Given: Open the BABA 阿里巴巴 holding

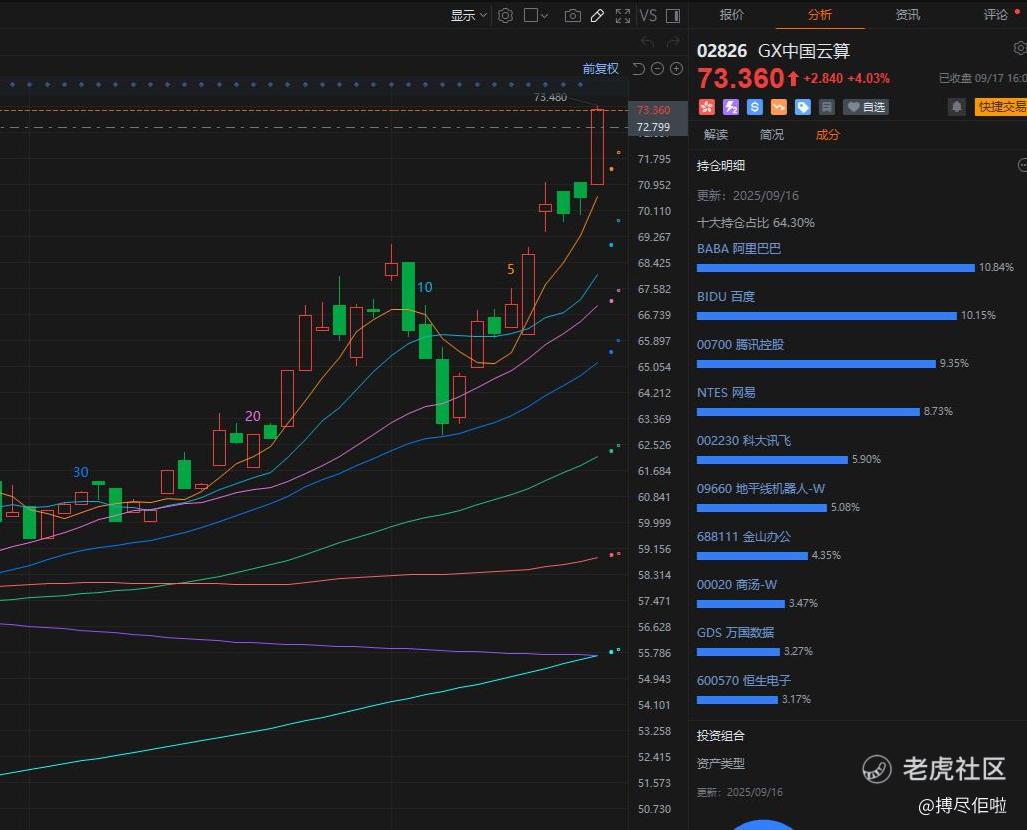Looking at the screenshot, I should (739, 249).
